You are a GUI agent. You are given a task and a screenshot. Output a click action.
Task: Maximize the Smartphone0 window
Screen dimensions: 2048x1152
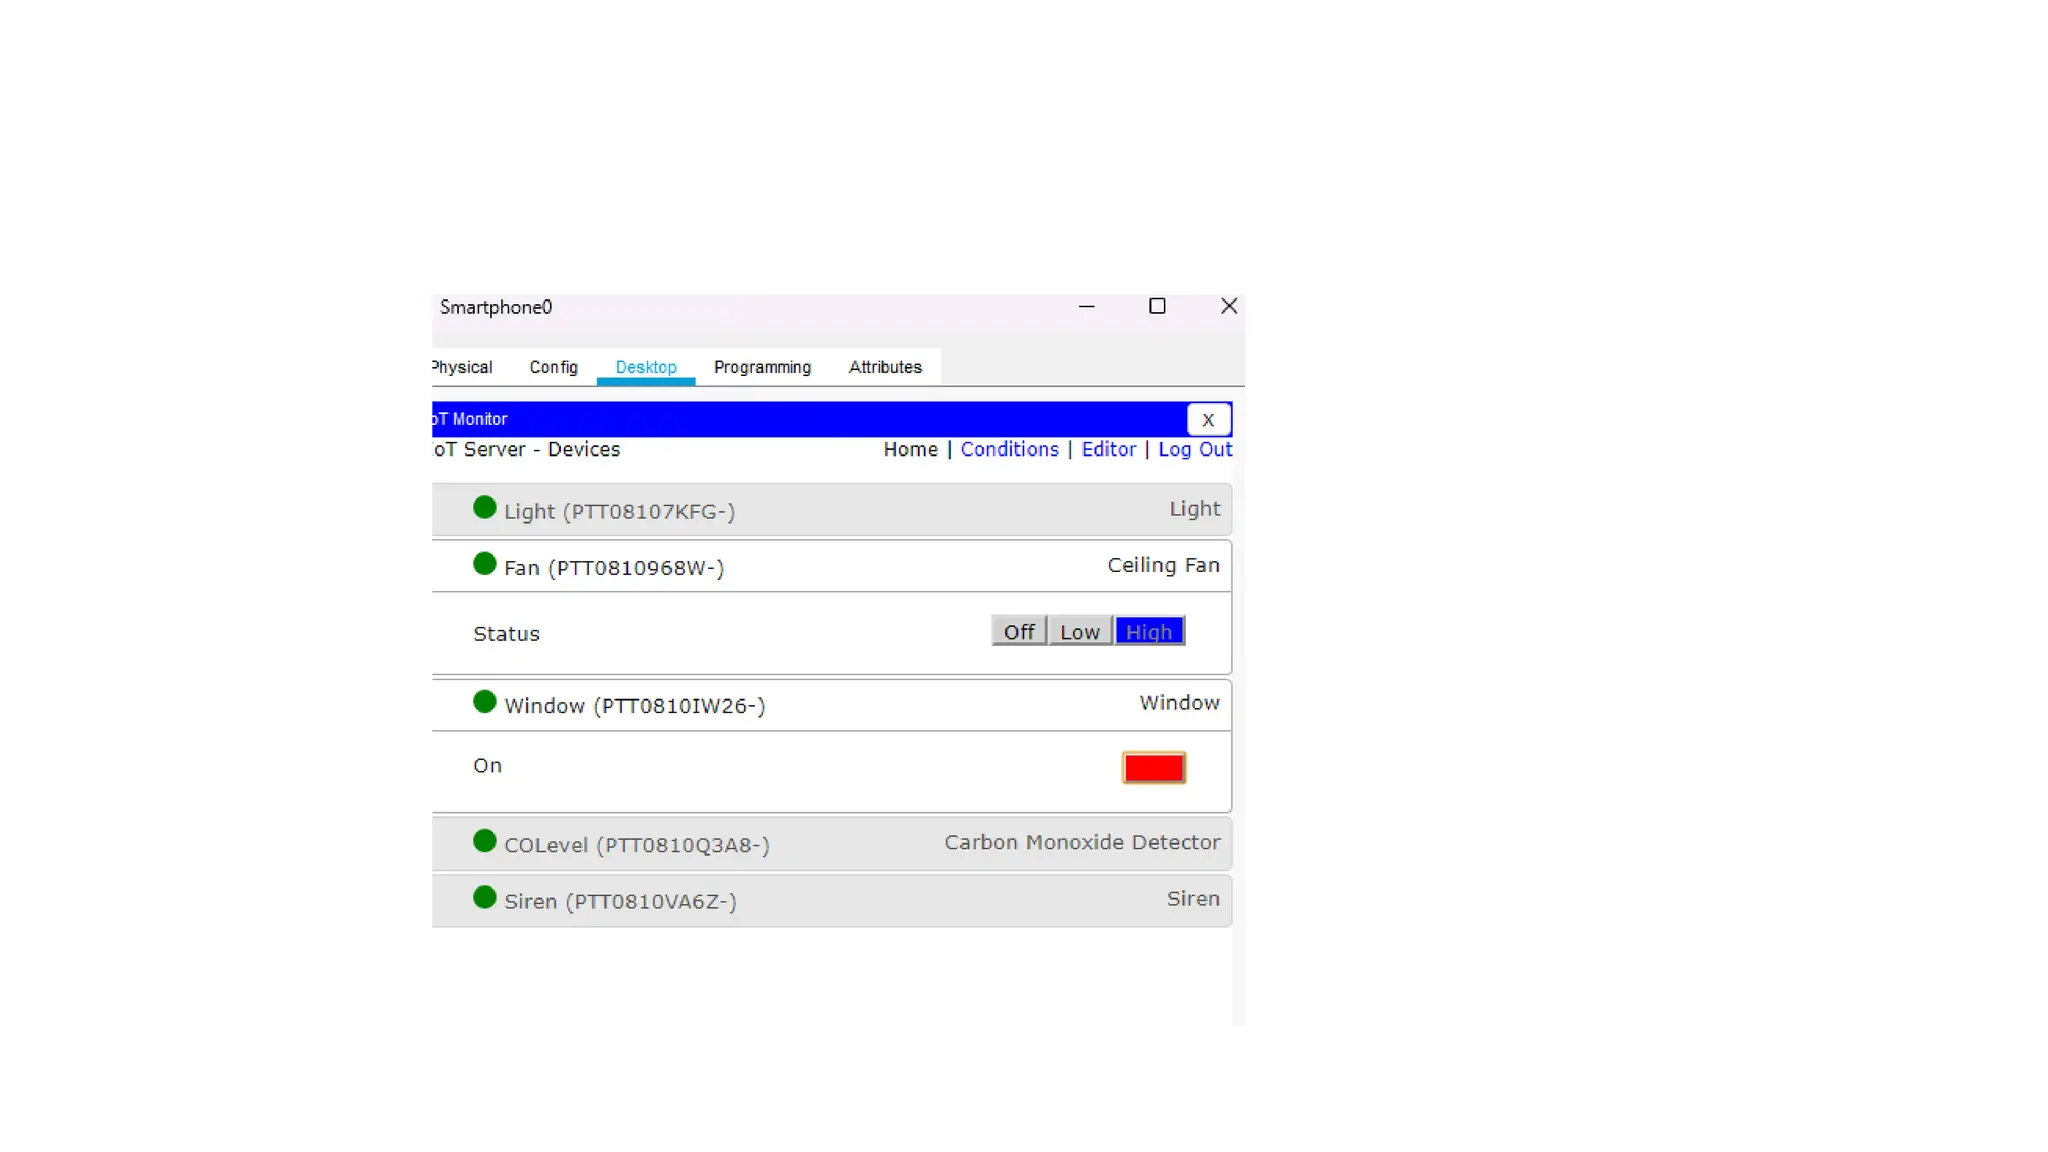1157,306
